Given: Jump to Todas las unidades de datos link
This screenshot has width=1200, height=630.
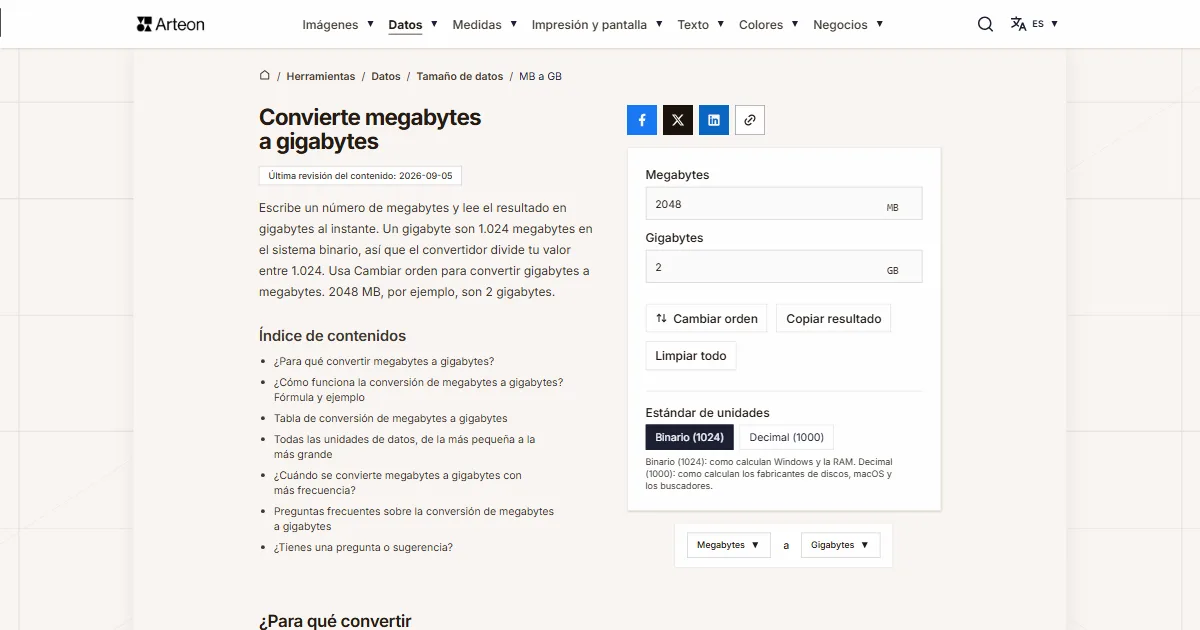Looking at the screenshot, I should [x=405, y=446].
